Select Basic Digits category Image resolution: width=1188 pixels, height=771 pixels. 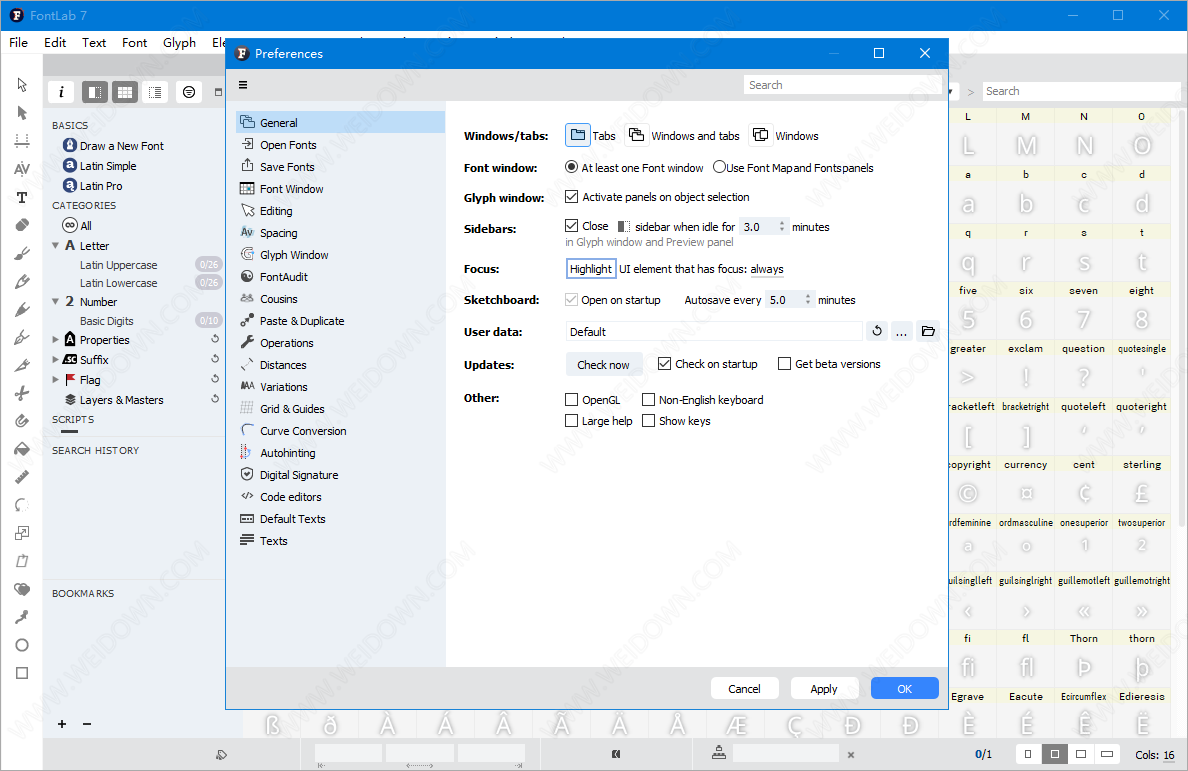click(107, 321)
